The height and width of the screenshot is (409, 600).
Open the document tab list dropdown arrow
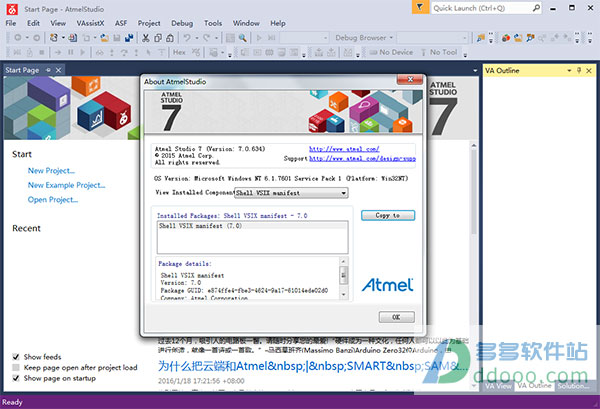[x=475, y=70]
